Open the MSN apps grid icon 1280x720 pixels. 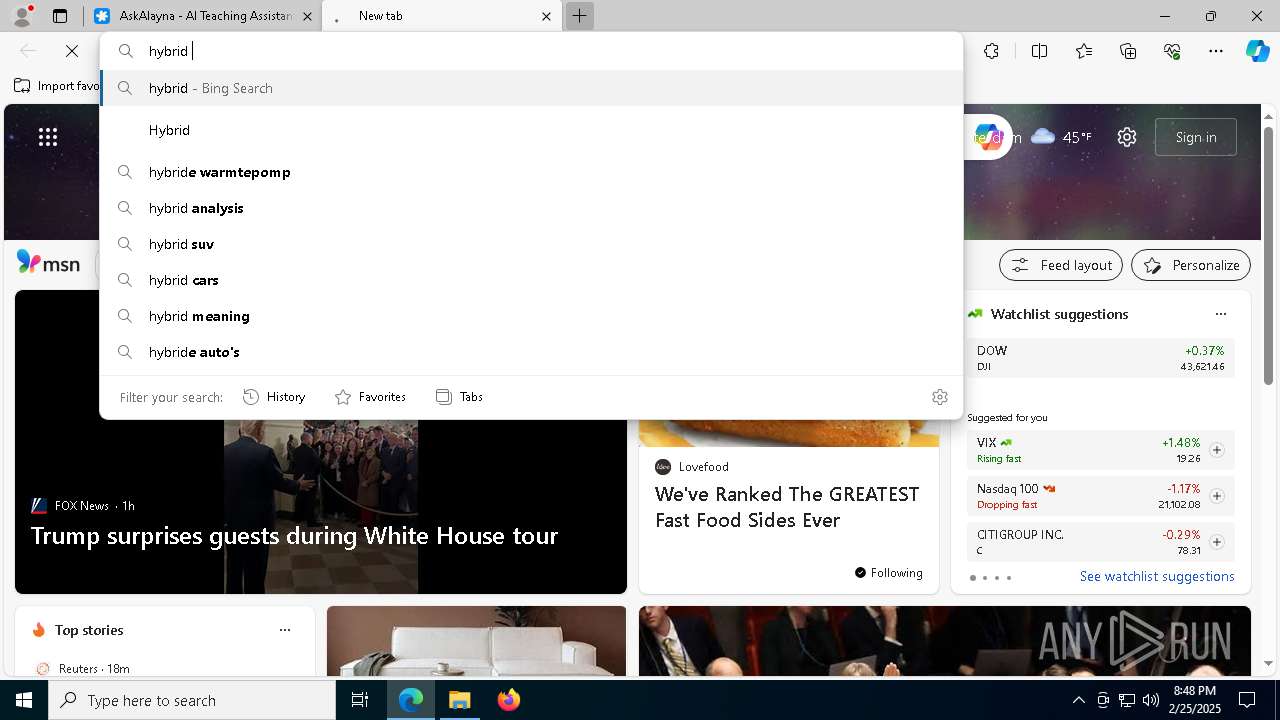tap(48, 137)
